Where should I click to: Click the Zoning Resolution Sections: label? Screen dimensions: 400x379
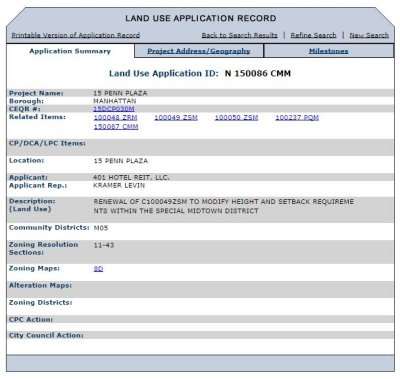pos(43,248)
